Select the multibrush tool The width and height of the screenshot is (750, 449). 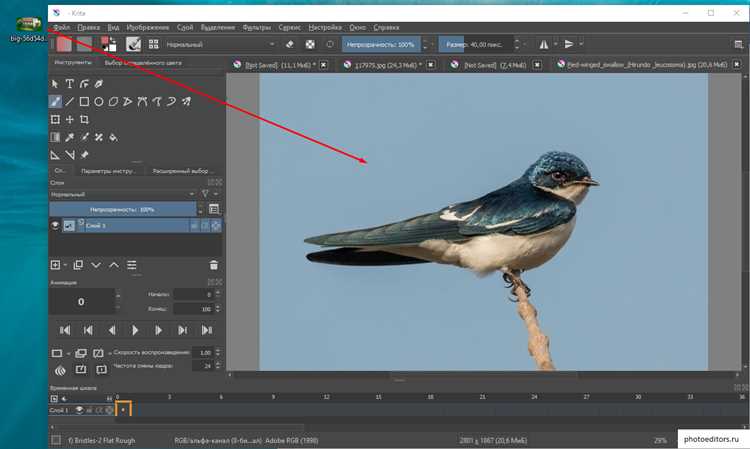coord(186,101)
